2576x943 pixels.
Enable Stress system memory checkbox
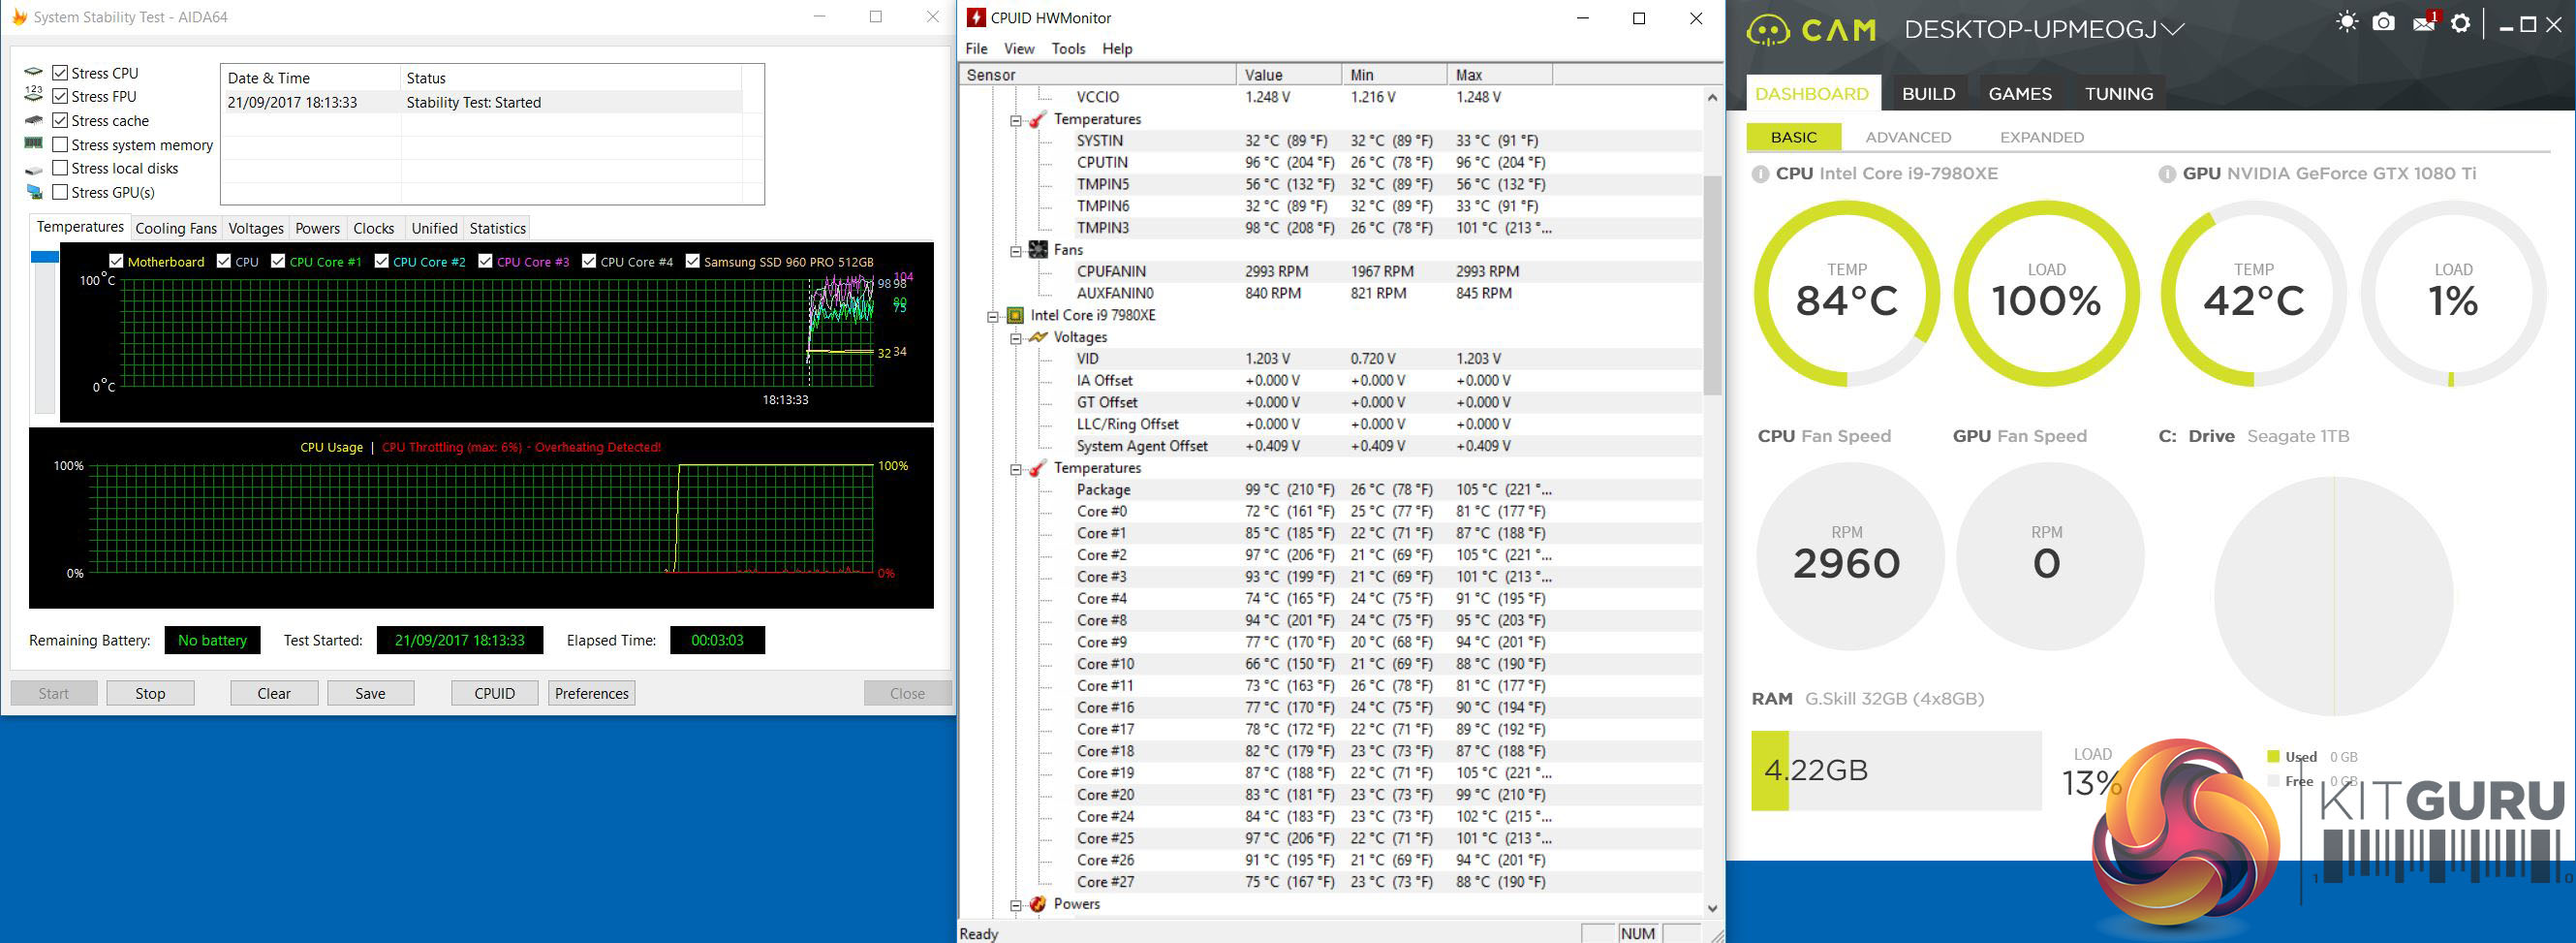tap(60, 145)
